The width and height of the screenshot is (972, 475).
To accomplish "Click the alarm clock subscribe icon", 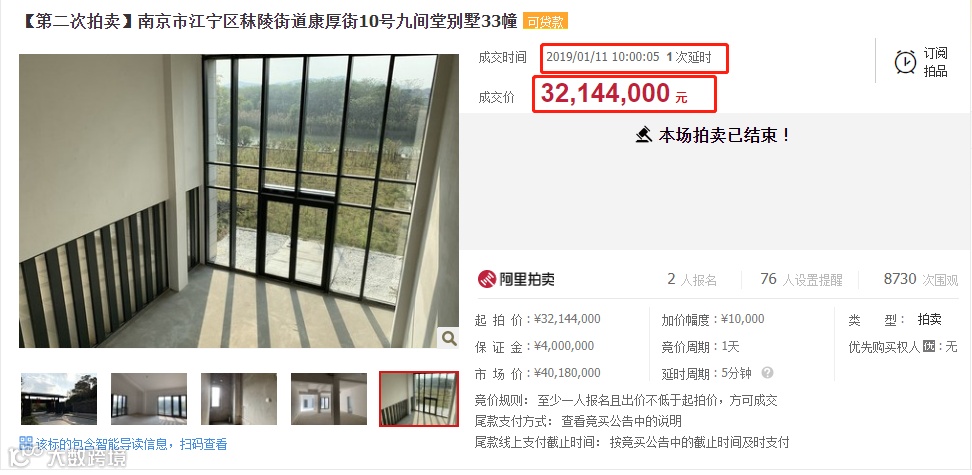I will (x=906, y=62).
